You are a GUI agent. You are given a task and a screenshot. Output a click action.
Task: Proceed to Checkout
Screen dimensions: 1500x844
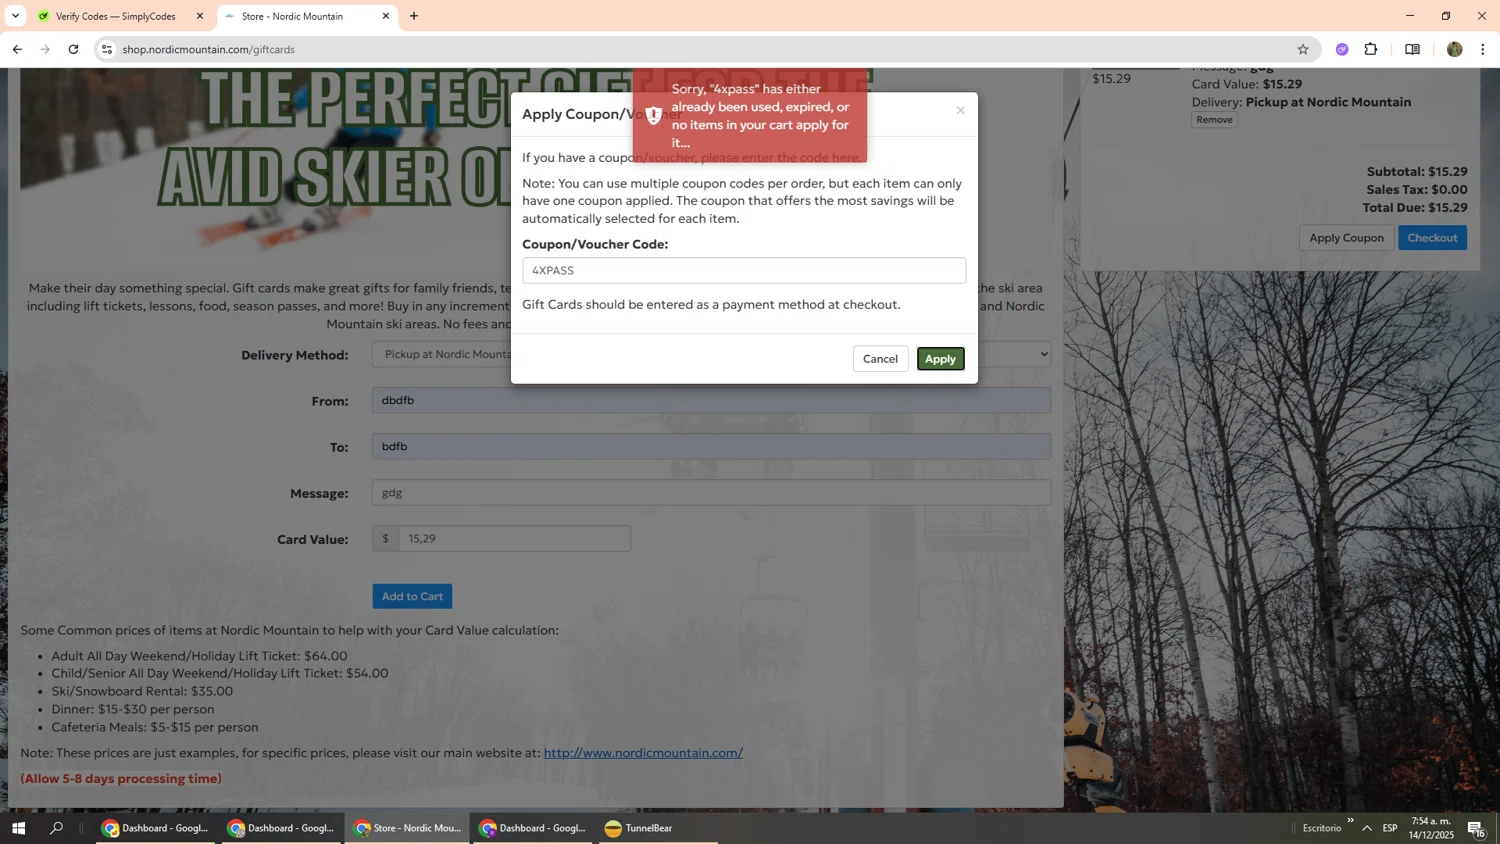point(1432,237)
